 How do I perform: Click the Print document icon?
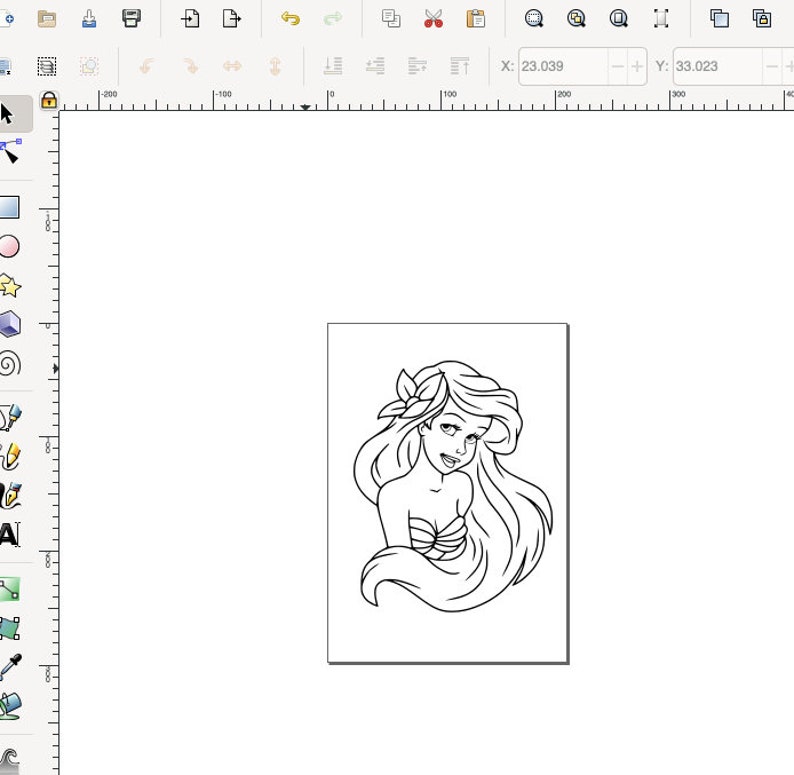[132, 19]
